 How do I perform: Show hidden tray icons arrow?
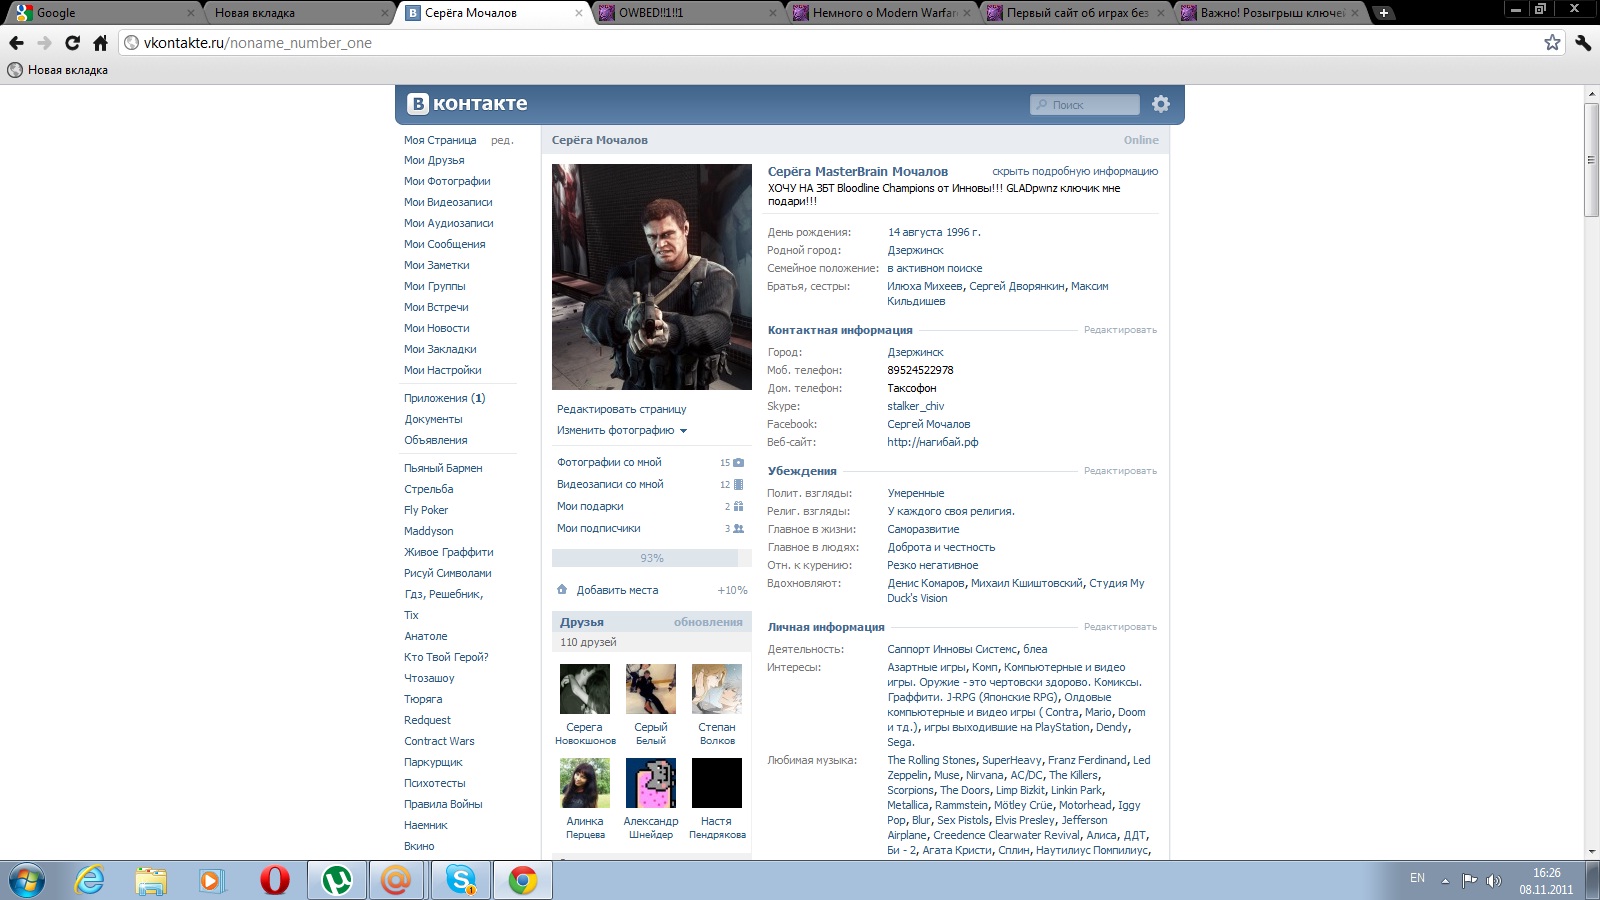(x=1445, y=881)
